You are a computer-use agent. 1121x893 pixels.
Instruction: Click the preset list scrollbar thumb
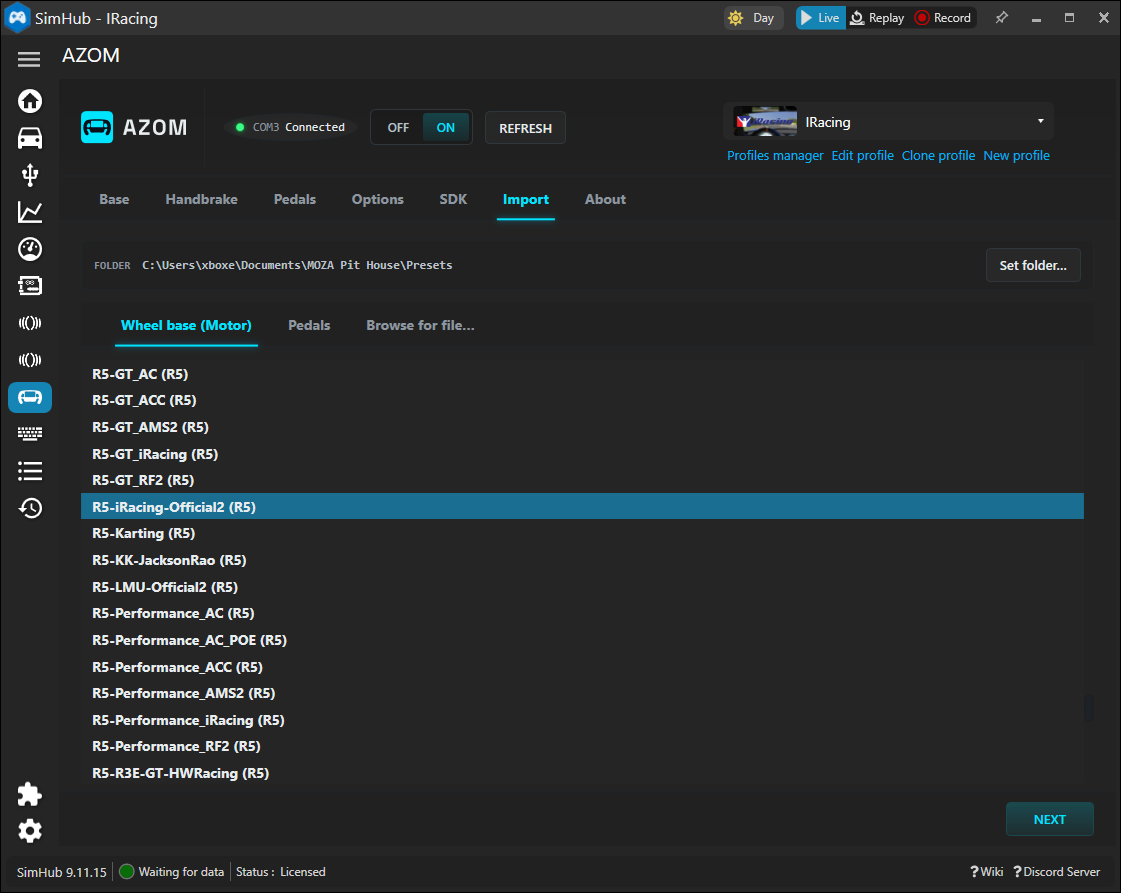[1088, 707]
